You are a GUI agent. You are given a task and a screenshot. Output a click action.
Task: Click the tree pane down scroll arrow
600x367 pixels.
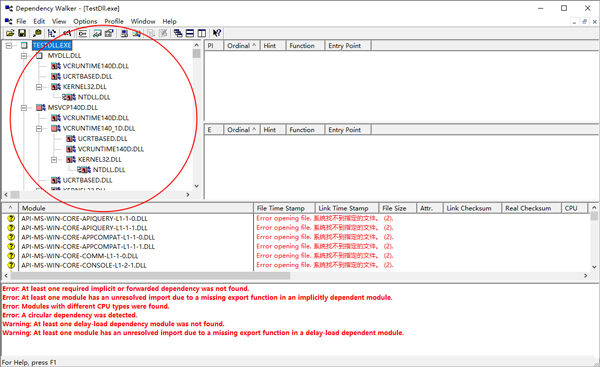point(197,186)
